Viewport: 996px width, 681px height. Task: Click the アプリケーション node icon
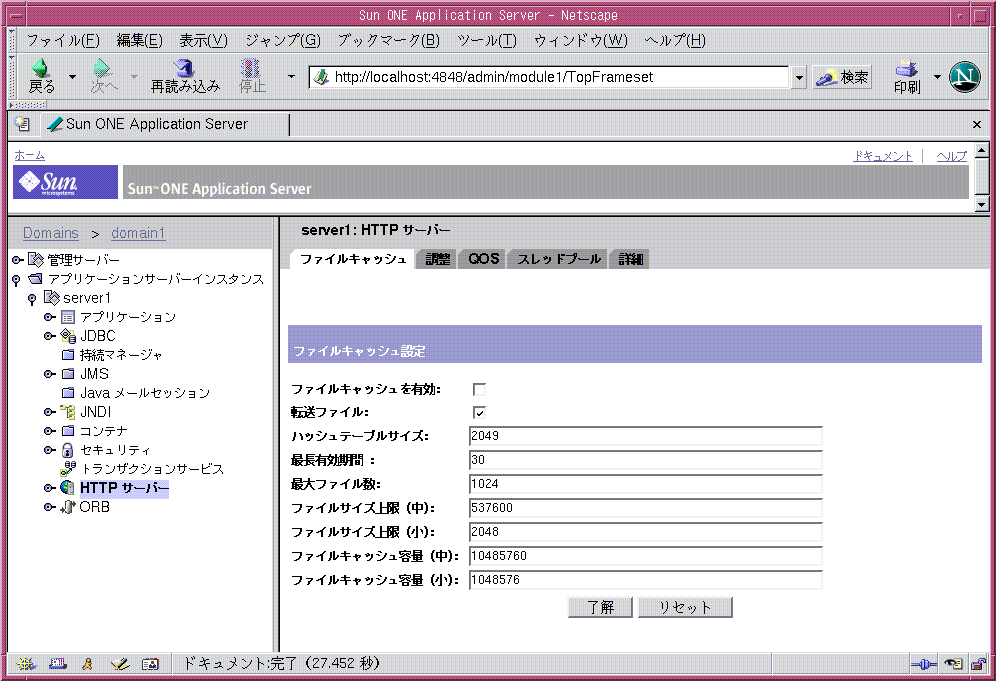pos(68,316)
